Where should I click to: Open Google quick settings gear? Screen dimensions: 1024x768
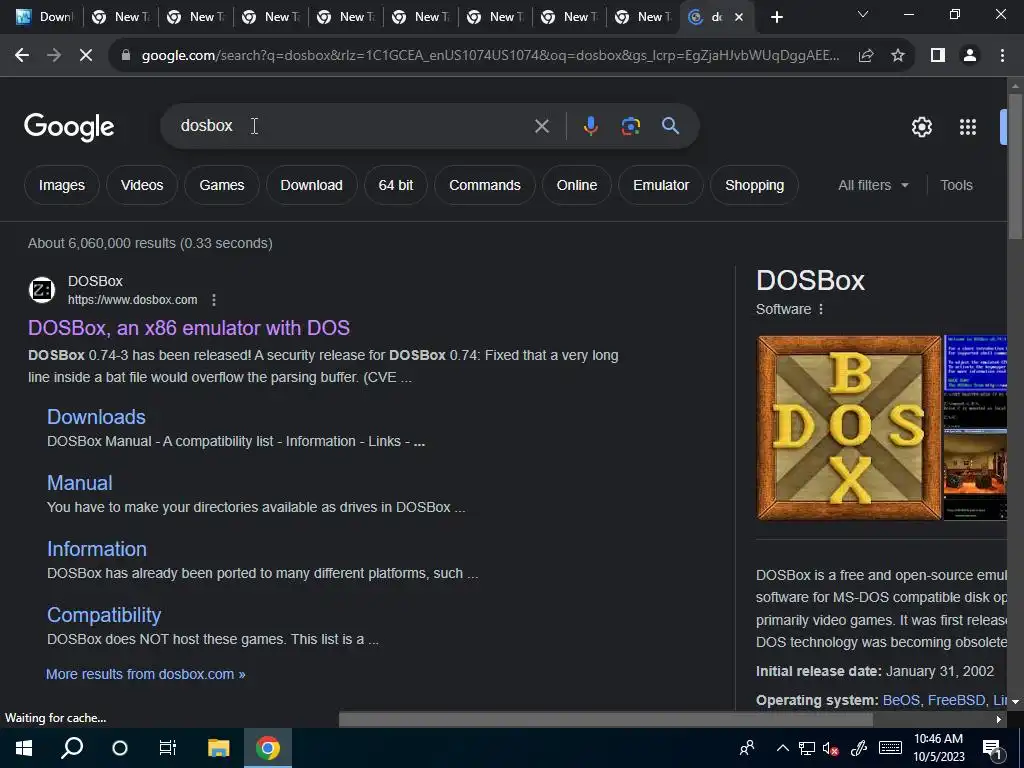921,127
